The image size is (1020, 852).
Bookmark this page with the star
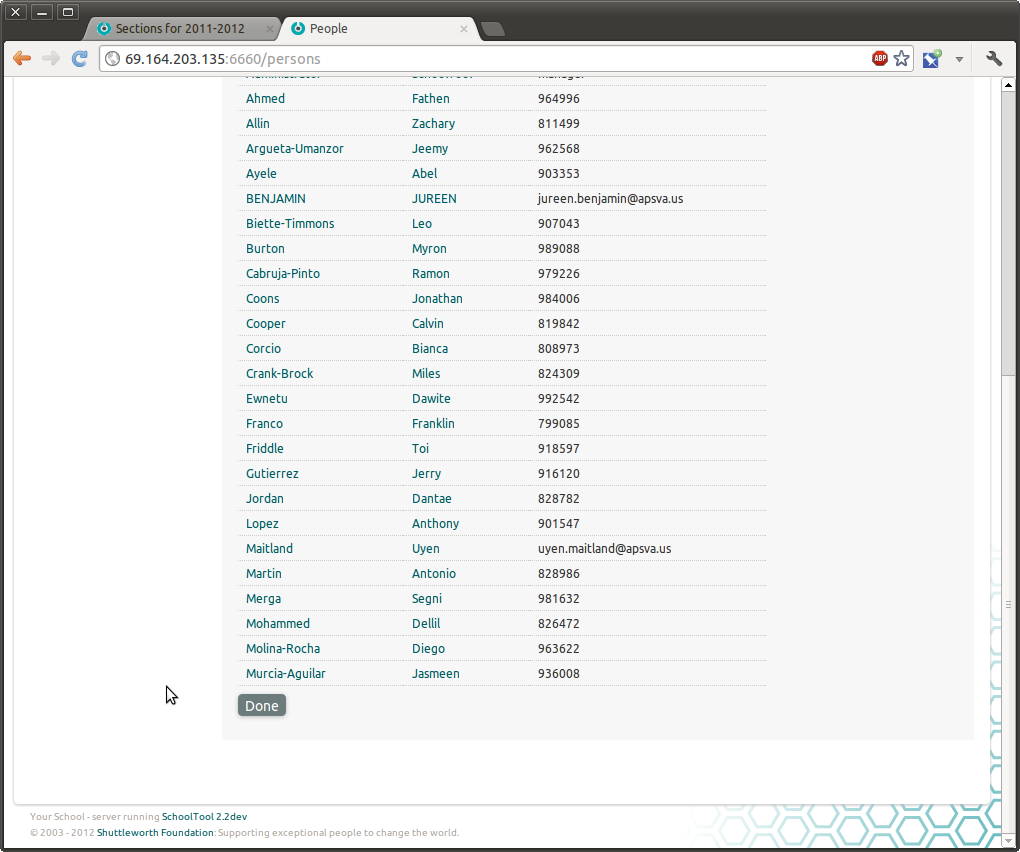(x=902, y=59)
